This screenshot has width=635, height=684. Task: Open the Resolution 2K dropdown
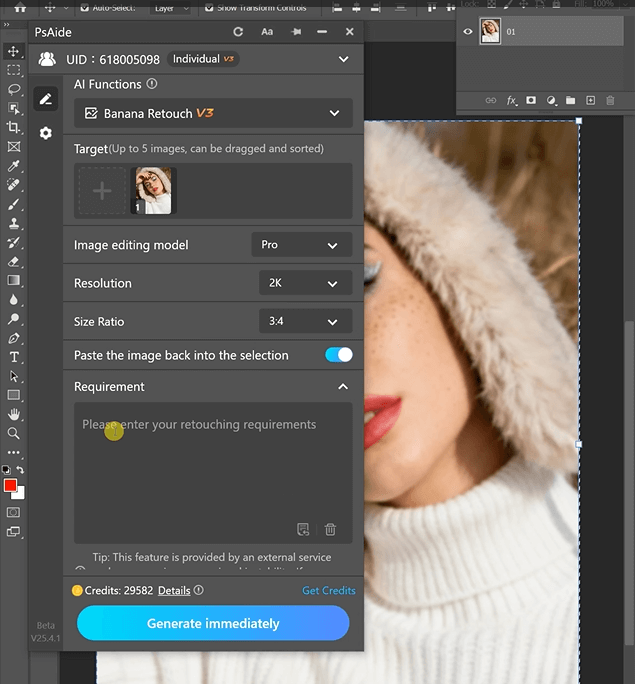coord(306,283)
